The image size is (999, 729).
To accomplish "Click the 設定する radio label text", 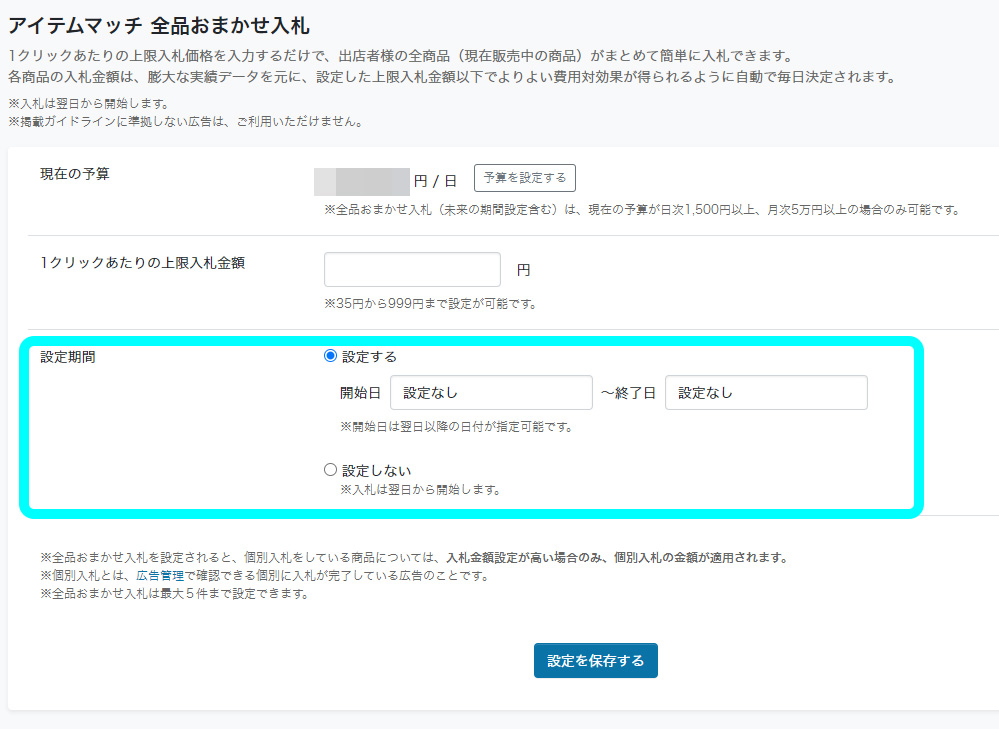I will 370,357.
